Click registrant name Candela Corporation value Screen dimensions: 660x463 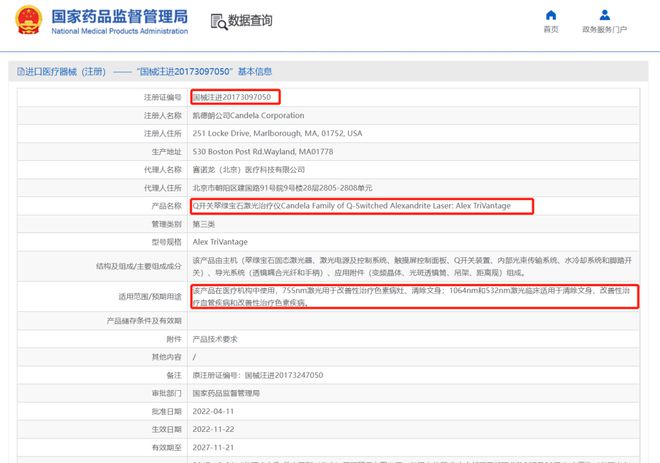click(248, 115)
